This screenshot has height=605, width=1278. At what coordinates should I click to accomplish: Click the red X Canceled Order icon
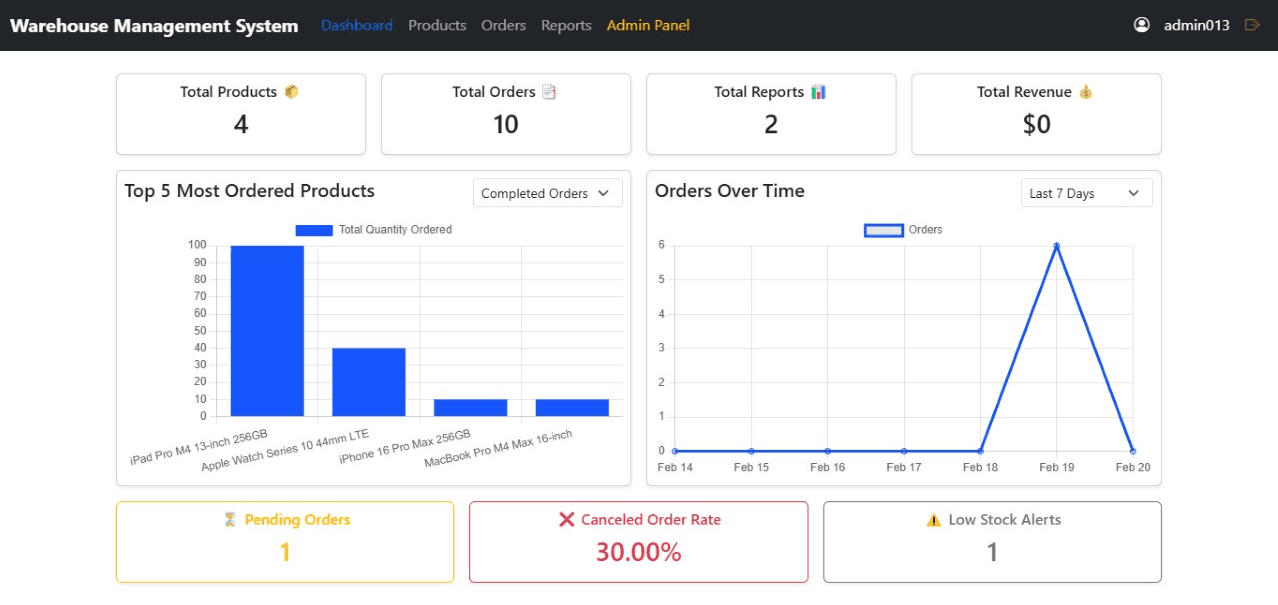pyautogui.click(x=567, y=520)
